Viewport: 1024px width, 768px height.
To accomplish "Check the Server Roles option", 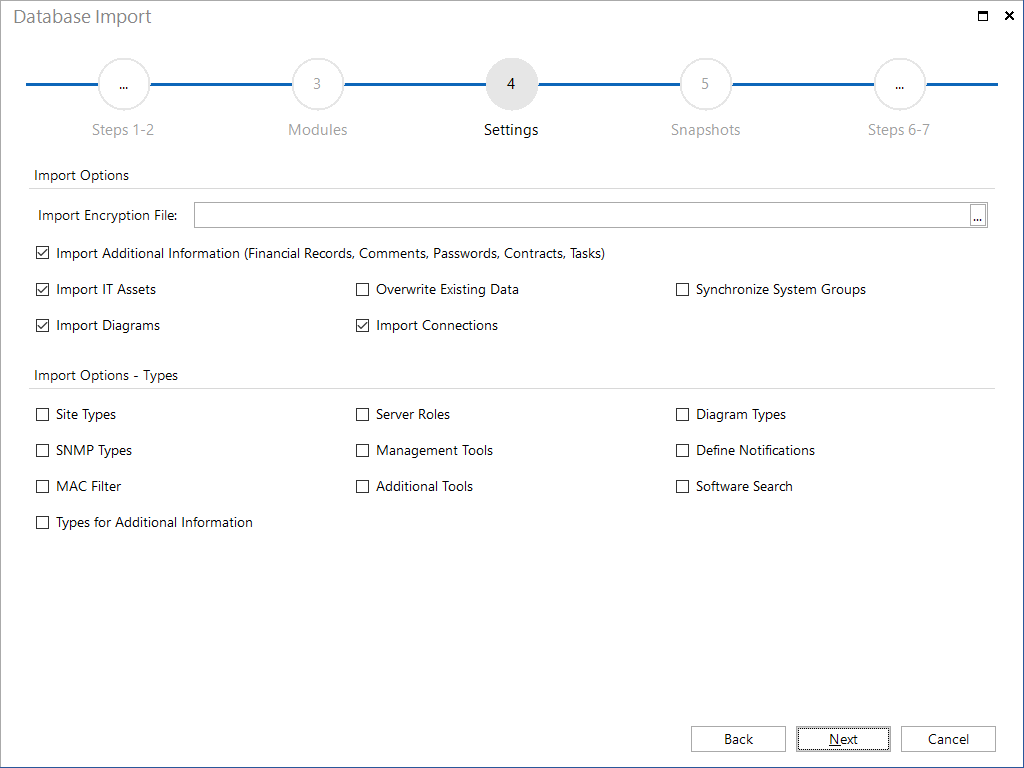I will pyautogui.click(x=362, y=414).
